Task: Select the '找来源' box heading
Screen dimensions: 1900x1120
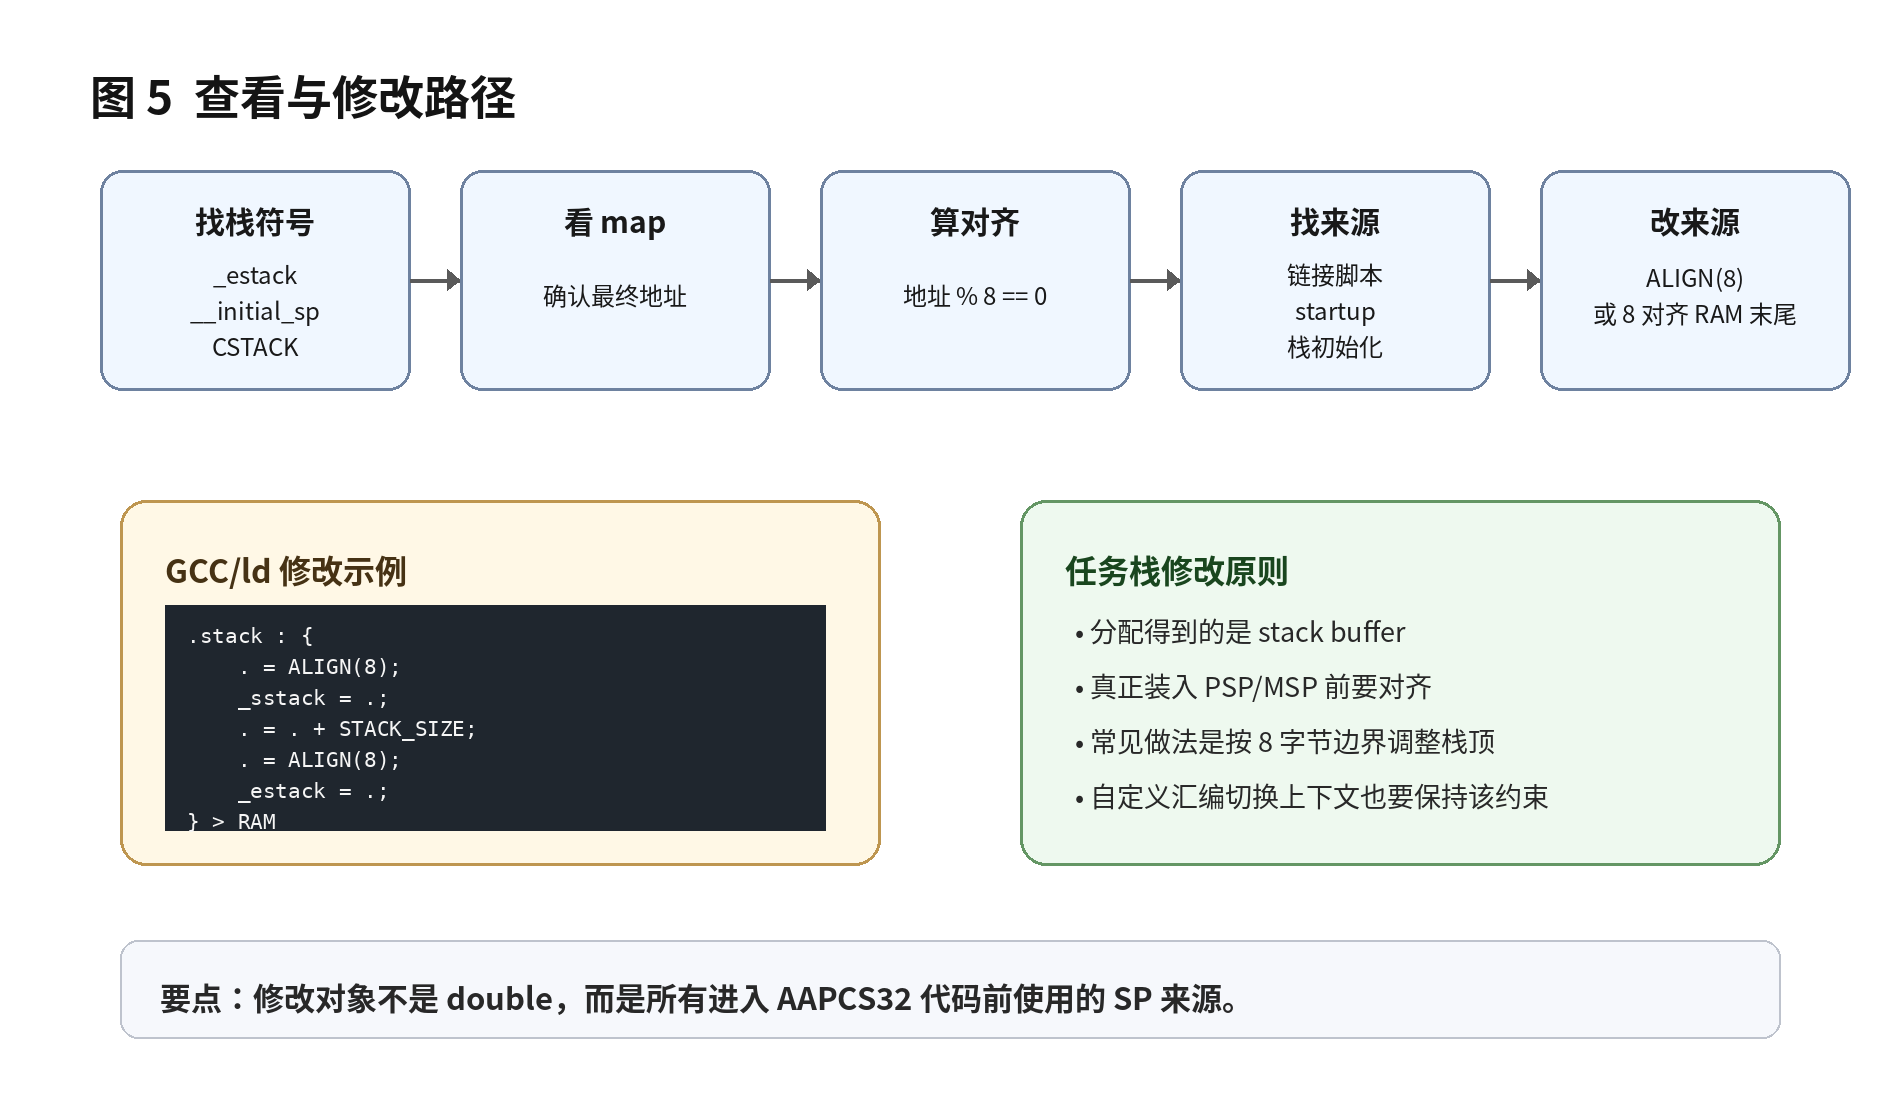Action: pos(1335,222)
